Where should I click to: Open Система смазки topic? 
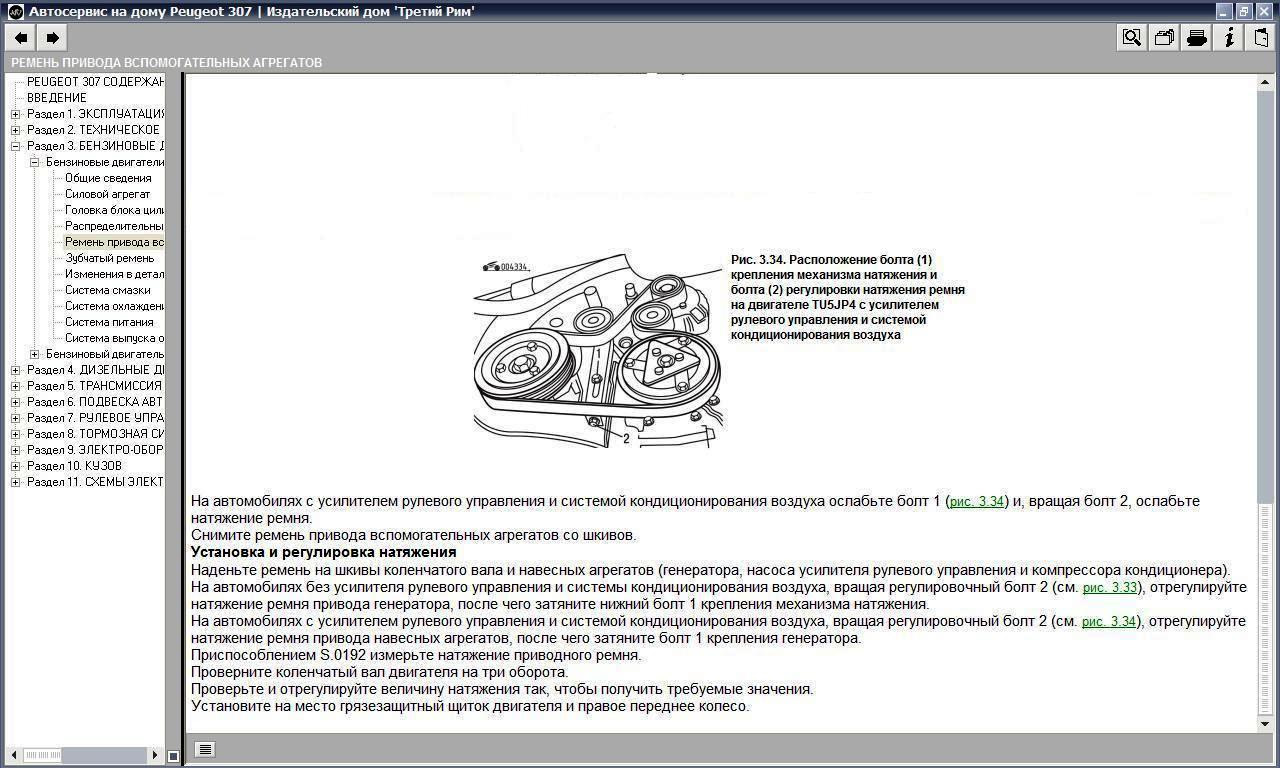[108, 290]
